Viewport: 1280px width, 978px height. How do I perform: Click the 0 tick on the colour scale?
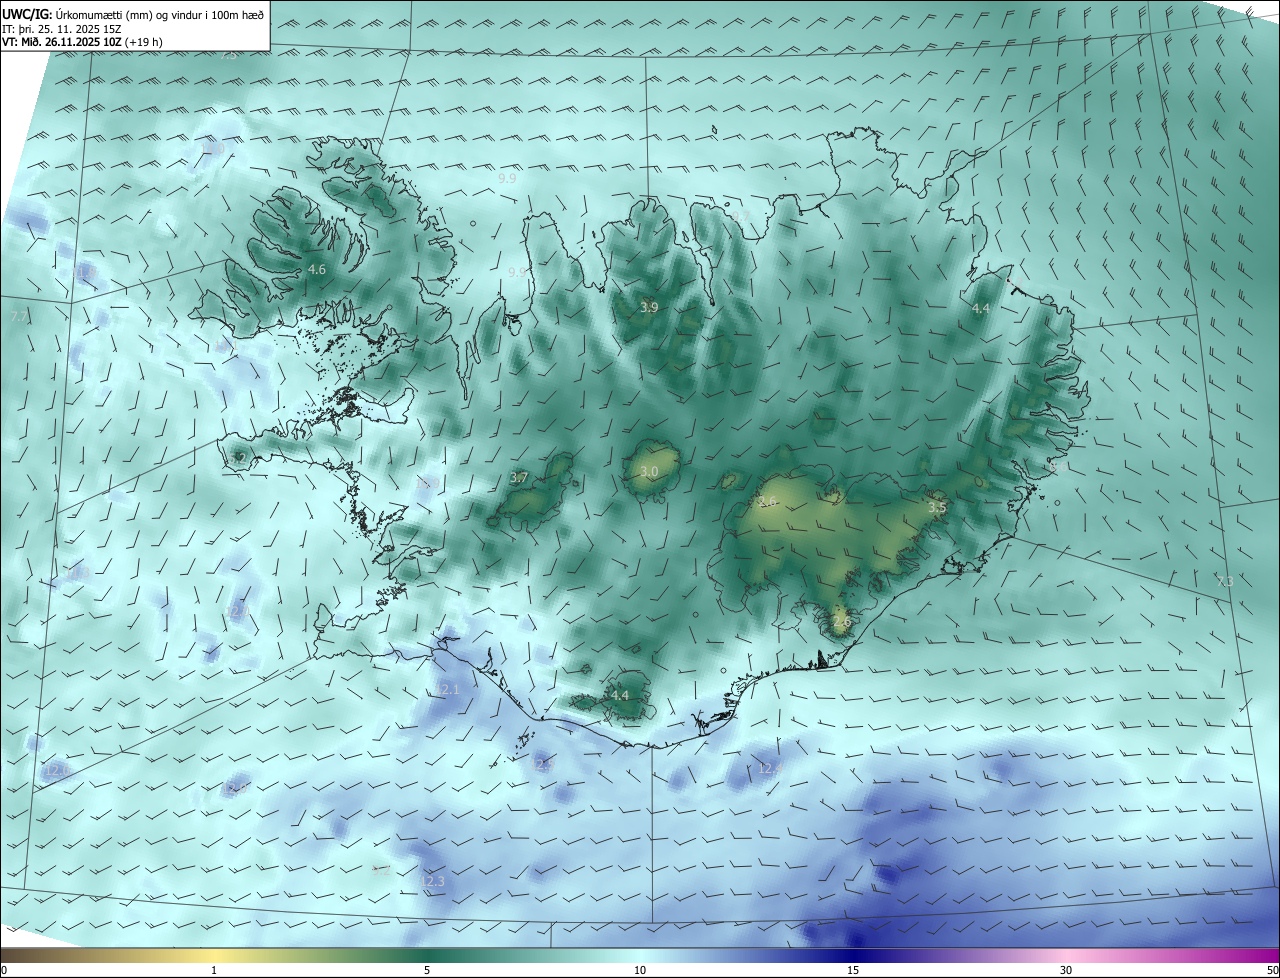point(4,970)
